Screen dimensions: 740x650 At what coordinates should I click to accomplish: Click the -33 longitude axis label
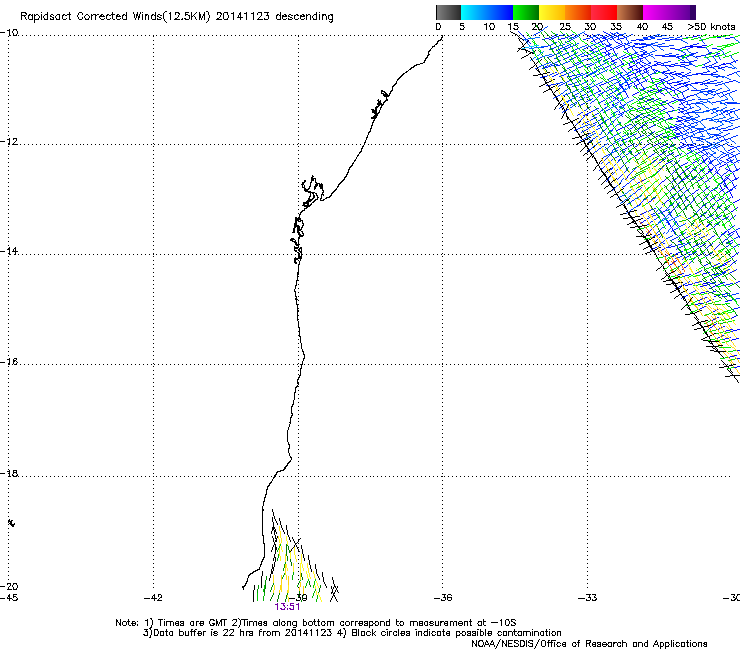[588, 598]
